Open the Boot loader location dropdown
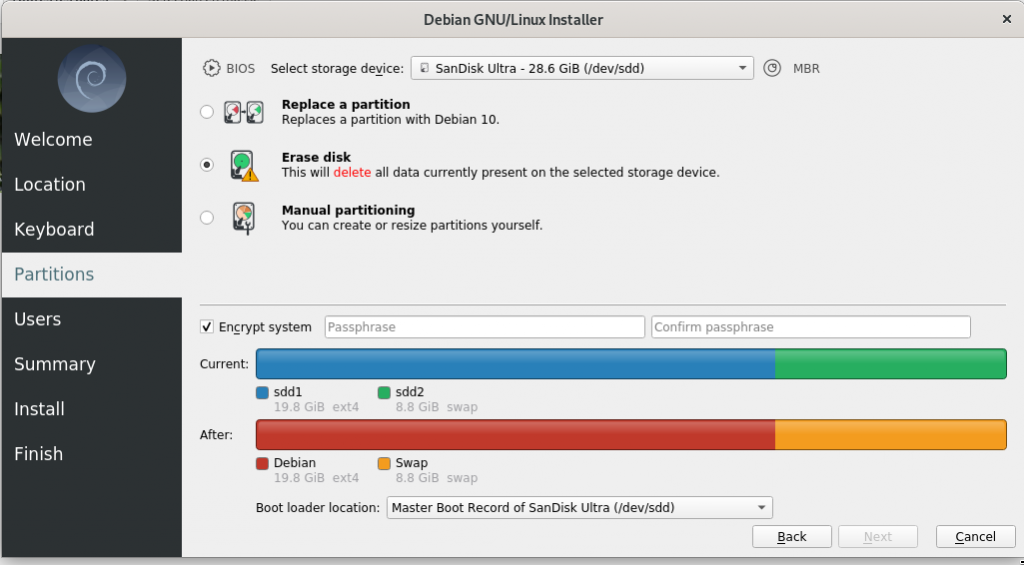1024x565 pixels. pyautogui.click(x=579, y=508)
